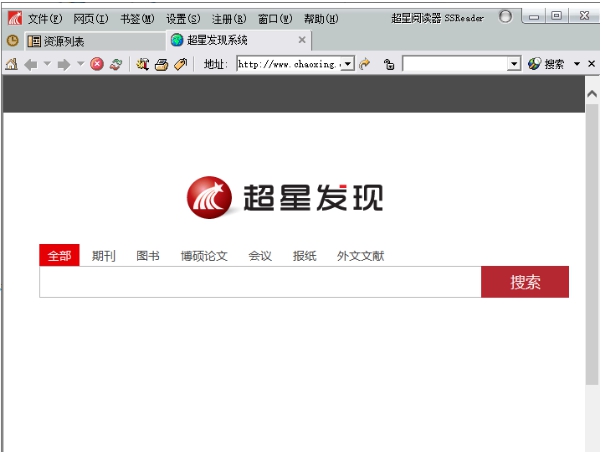
Task: Open the 注册(R) menu
Action: pos(229,18)
